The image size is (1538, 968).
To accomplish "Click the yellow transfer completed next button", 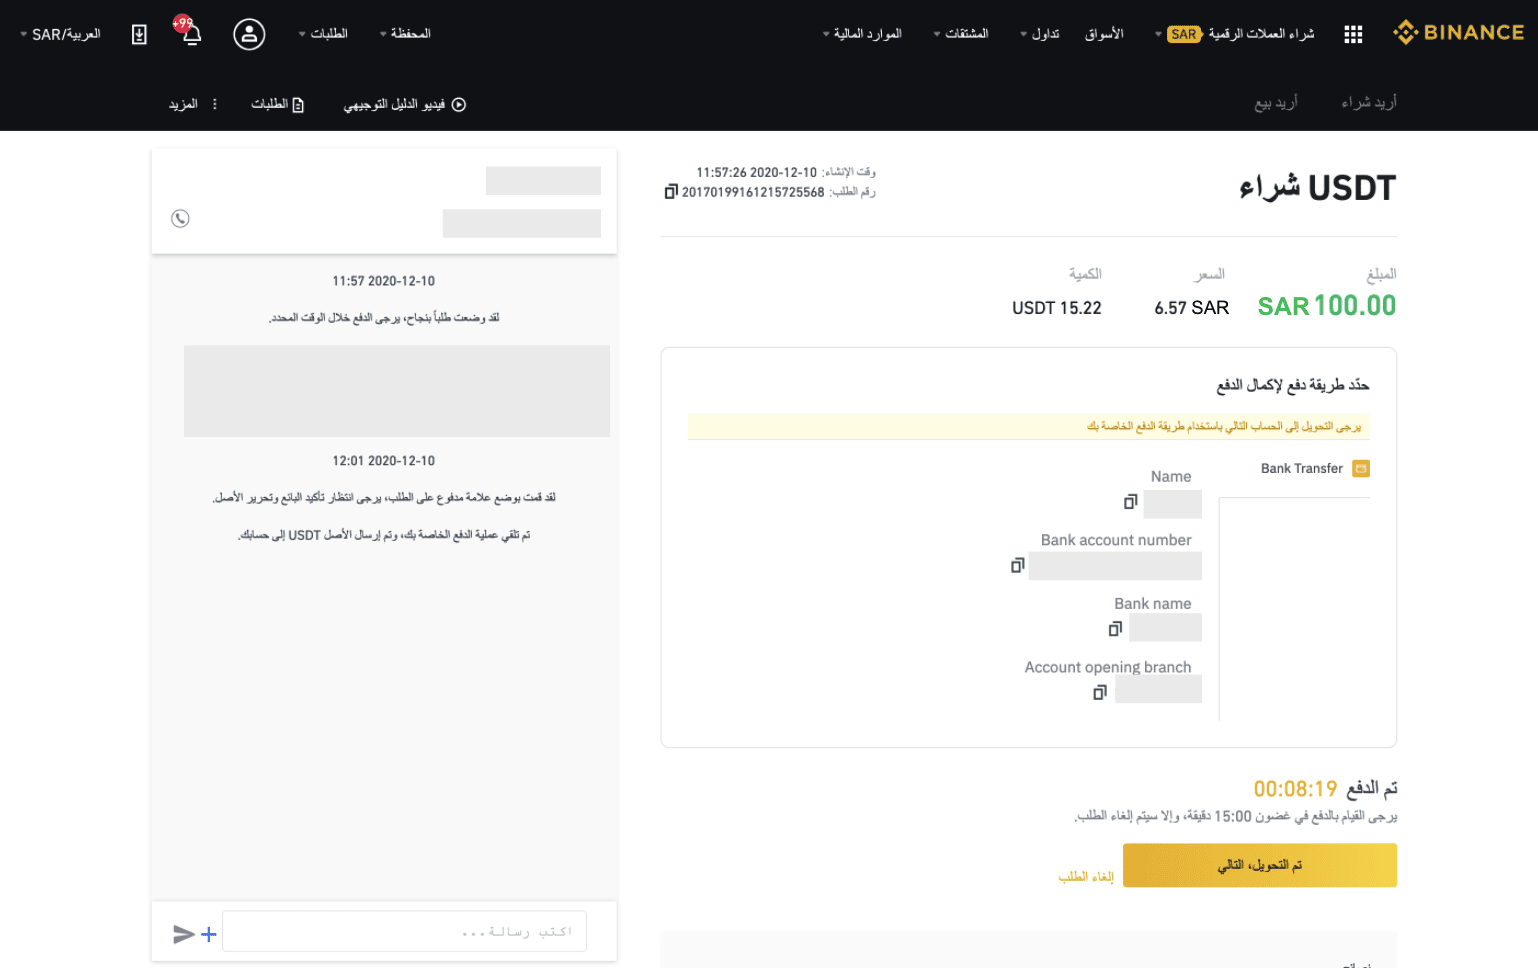I will [x=1260, y=865].
